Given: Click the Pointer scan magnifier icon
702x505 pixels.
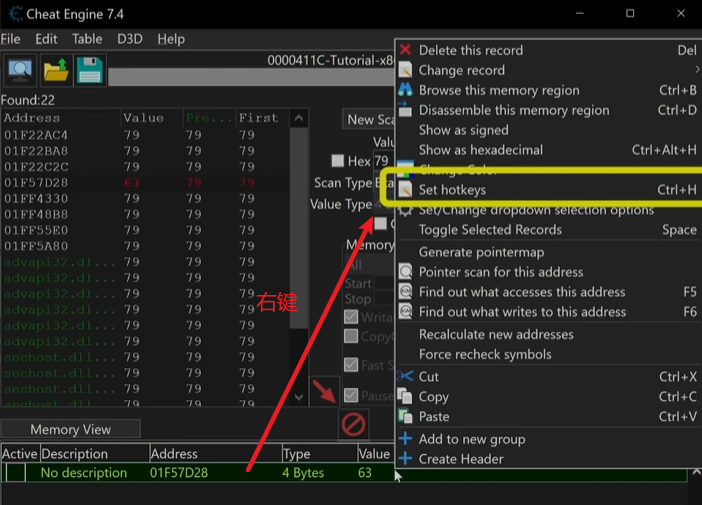Looking at the screenshot, I should click(x=405, y=272).
